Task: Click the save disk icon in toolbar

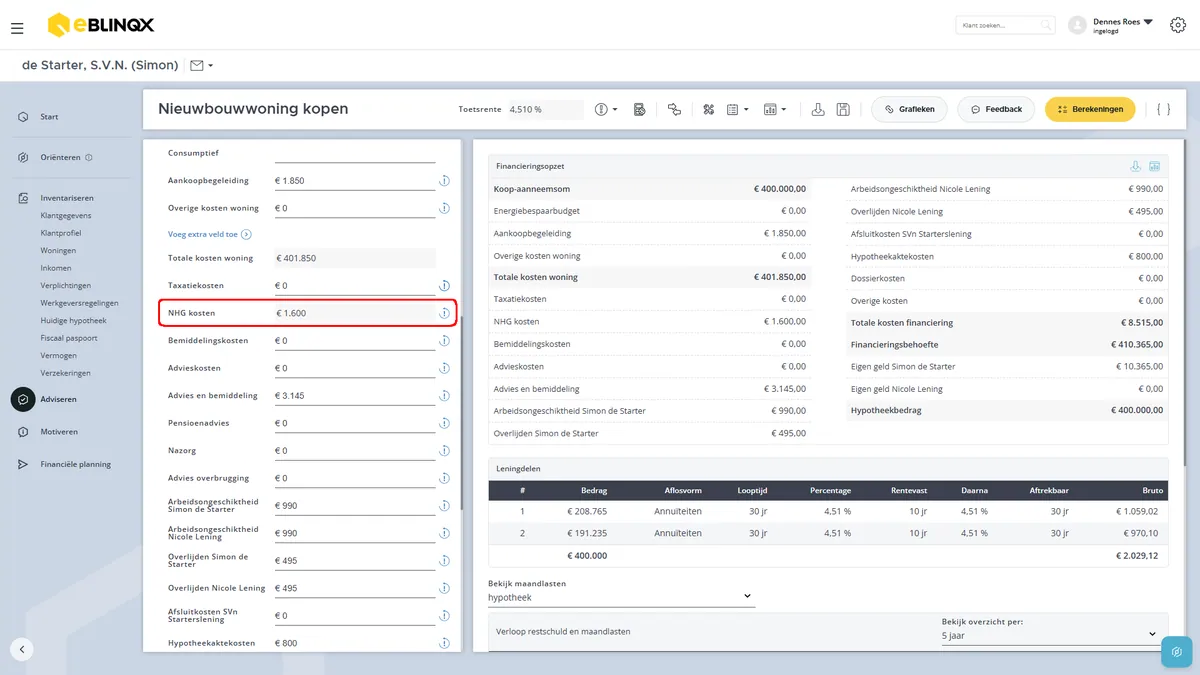Action: [x=843, y=109]
